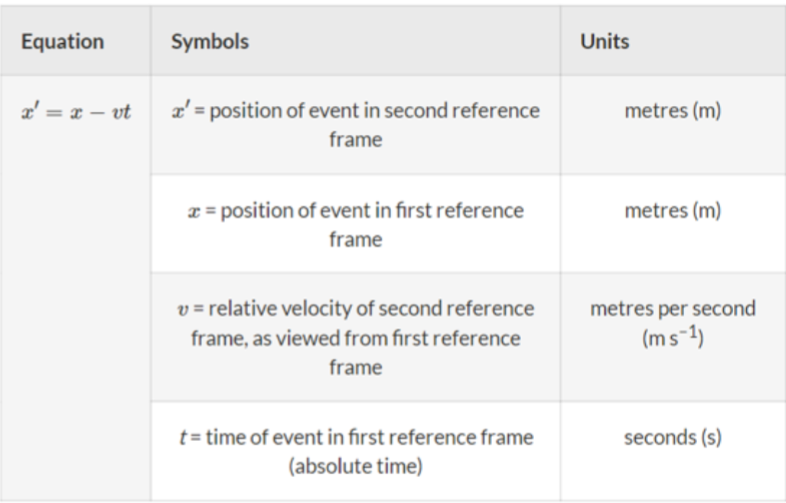Click the italic t symbol in time definition
This screenshot has height=503, width=786.
tap(180, 437)
